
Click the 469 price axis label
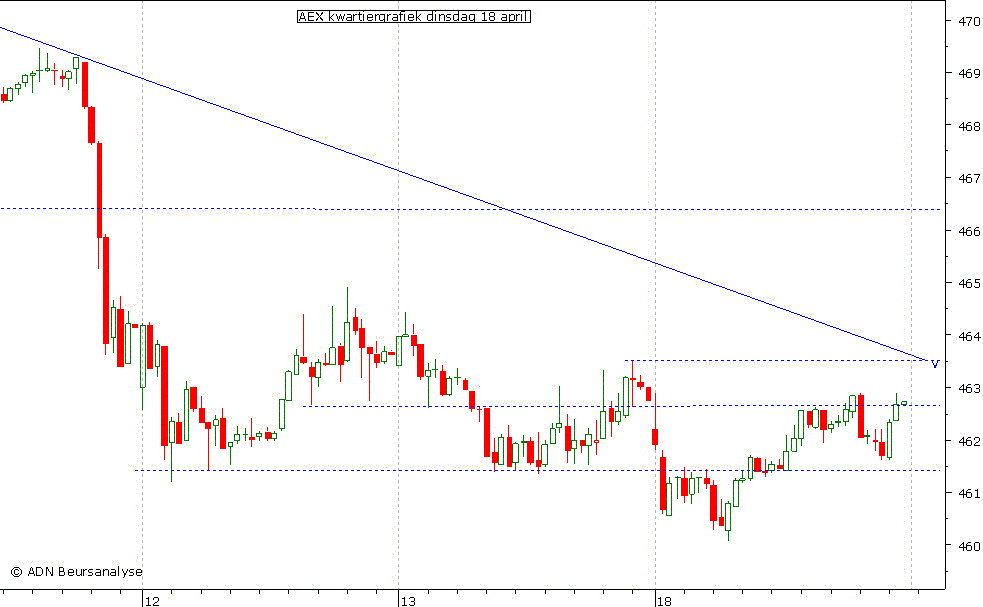click(x=969, y=73)
